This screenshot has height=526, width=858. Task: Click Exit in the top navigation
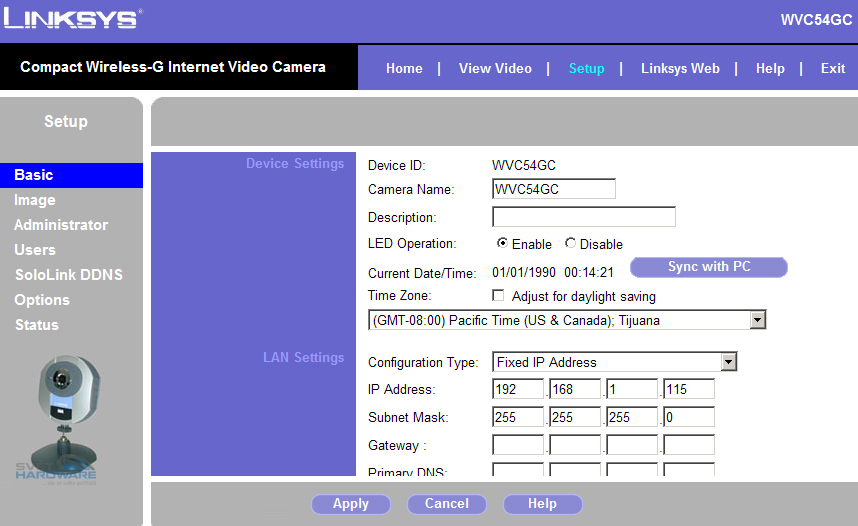click(833, 68)
